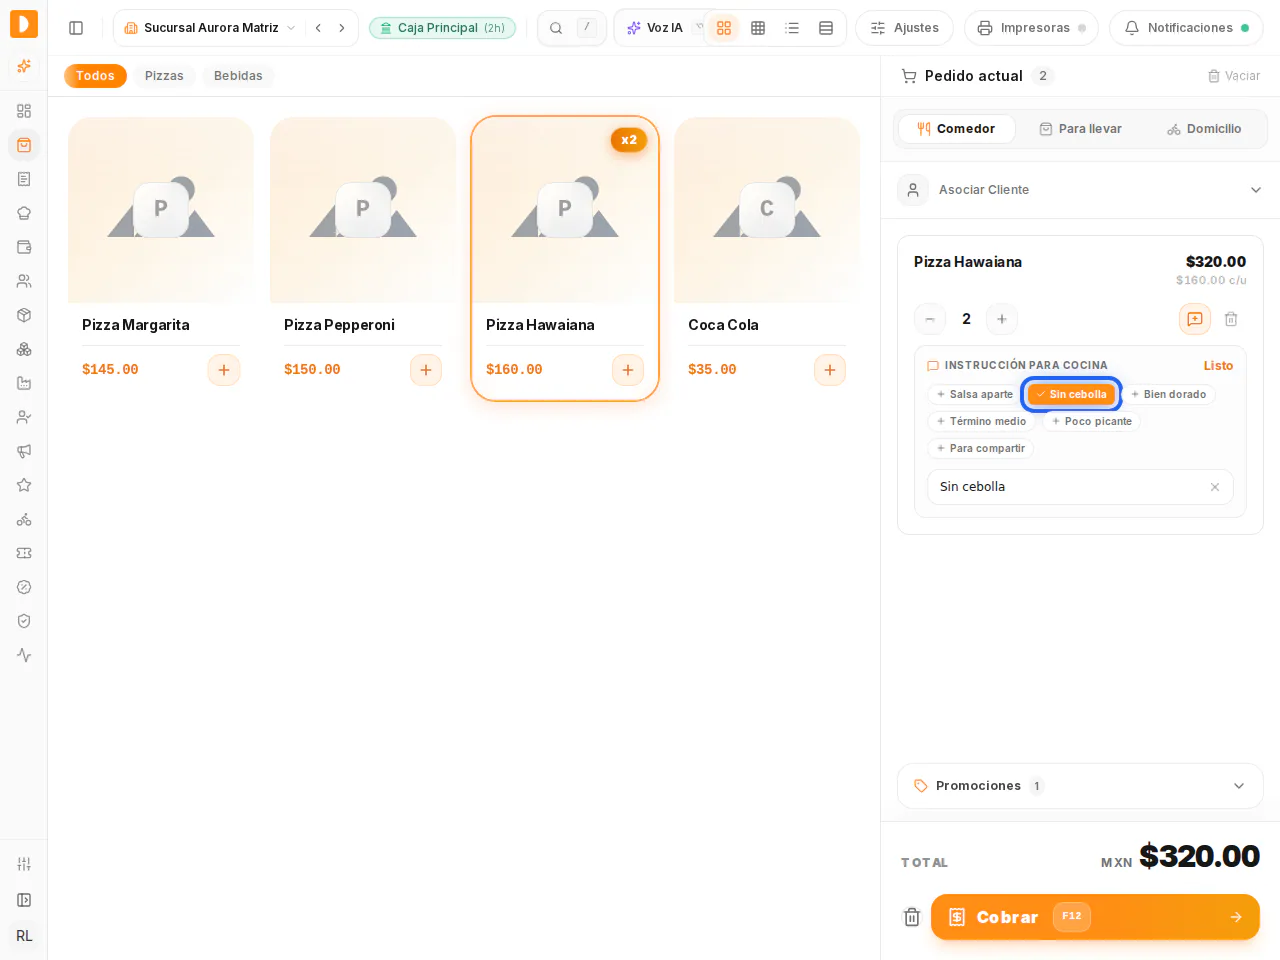Open the activity pulse icon in sidebar
The width and height of the screenshot is (1280, 960).
tap(24, 655)
